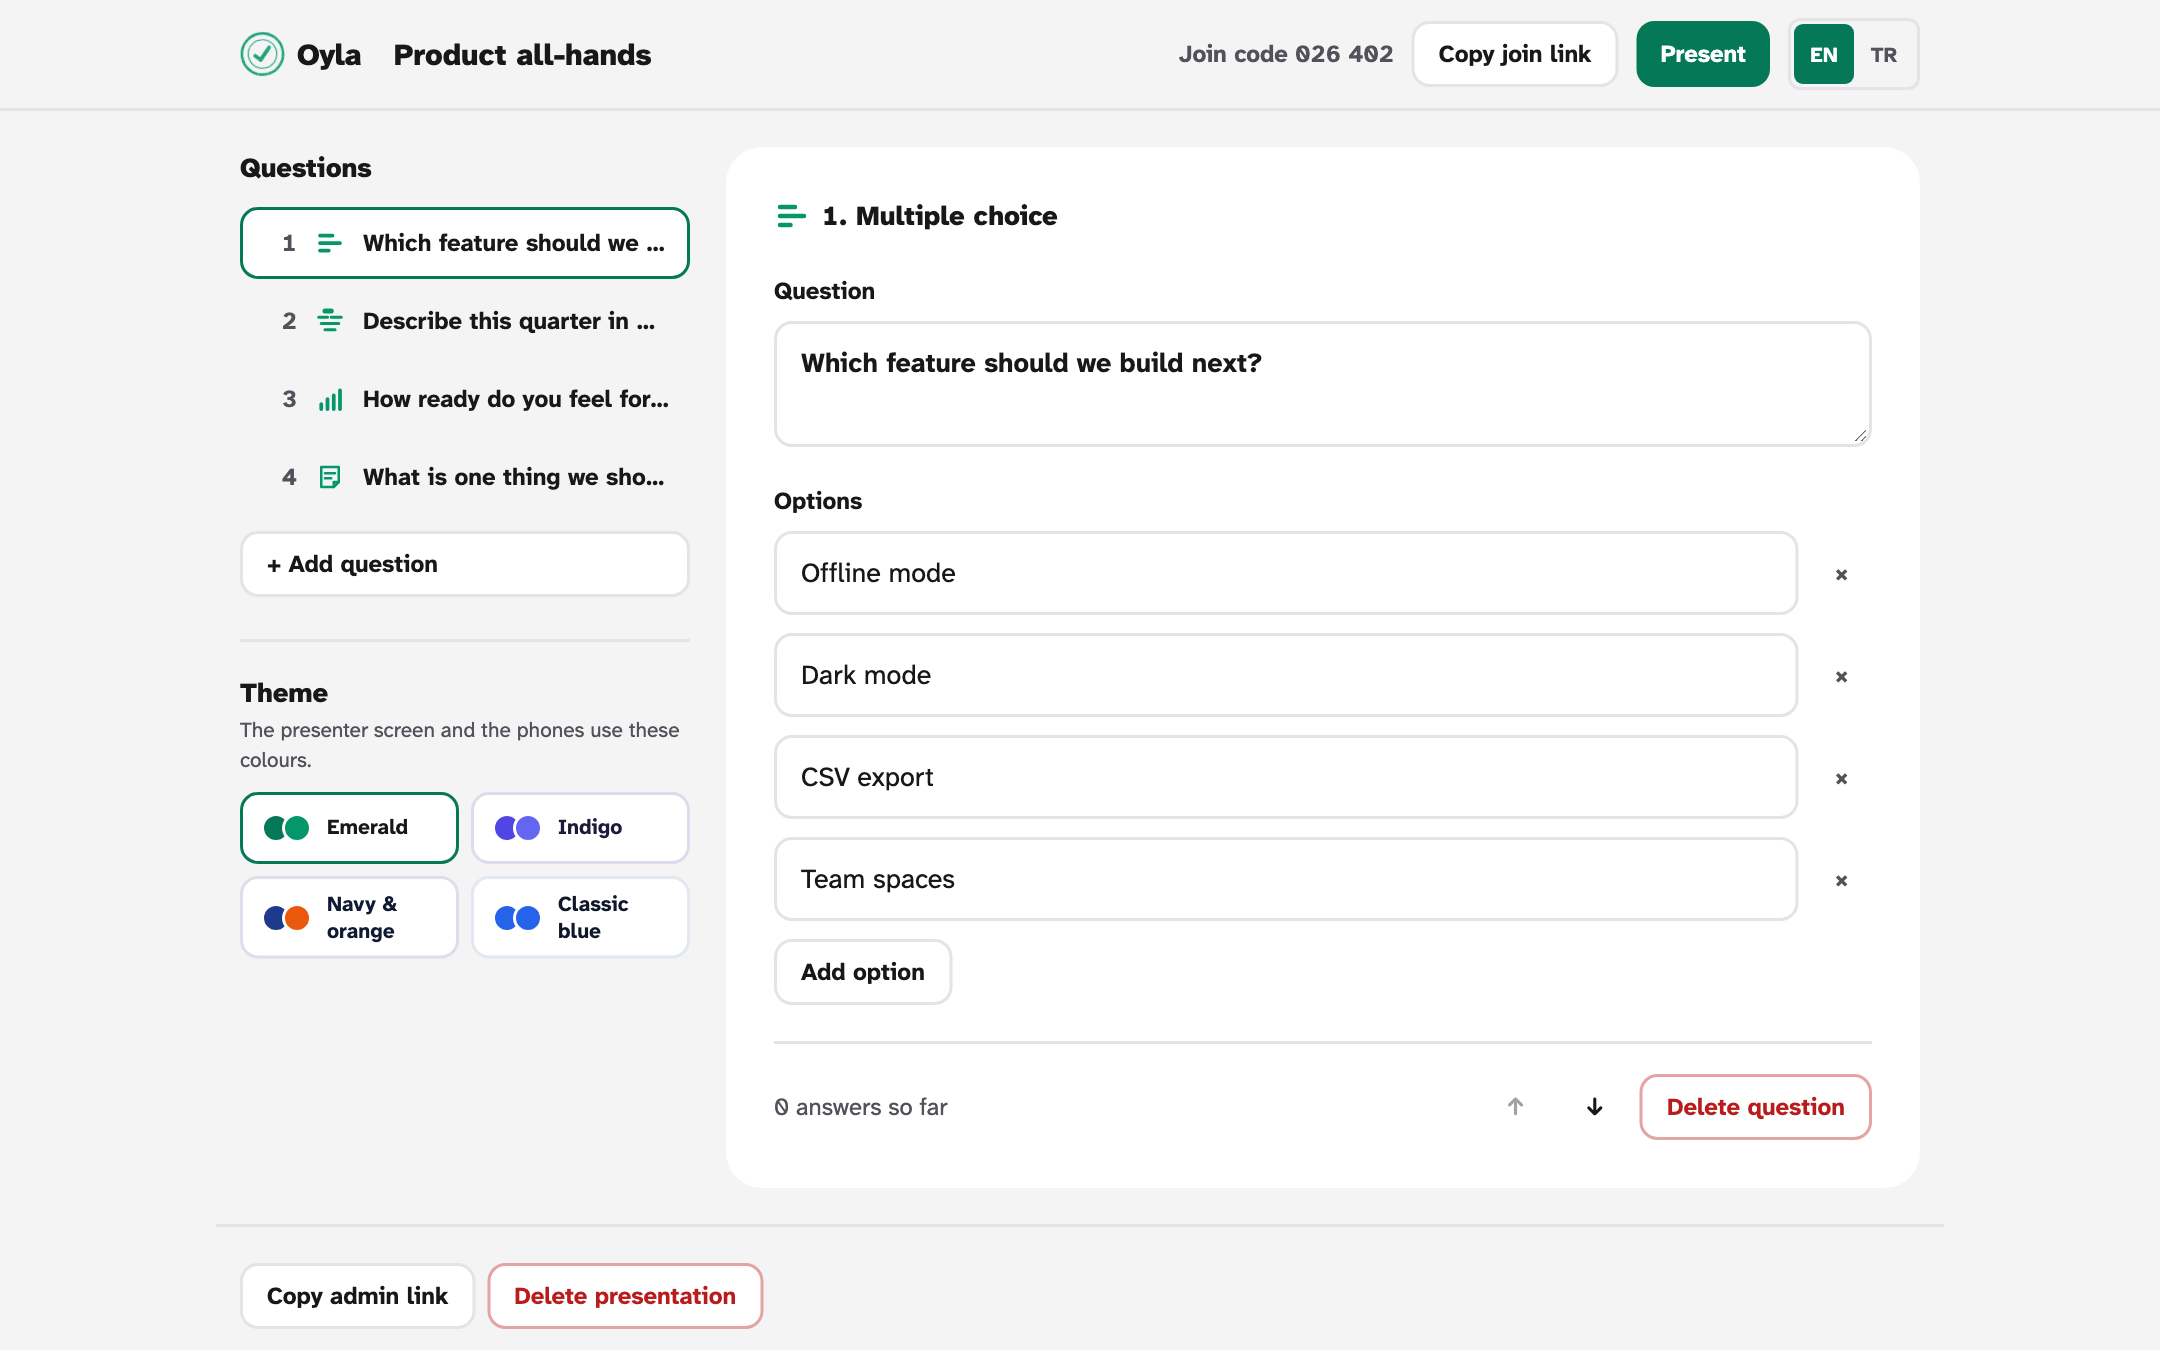Click the Join code 026 402 text
2160x1350 pixels.
1285,54
